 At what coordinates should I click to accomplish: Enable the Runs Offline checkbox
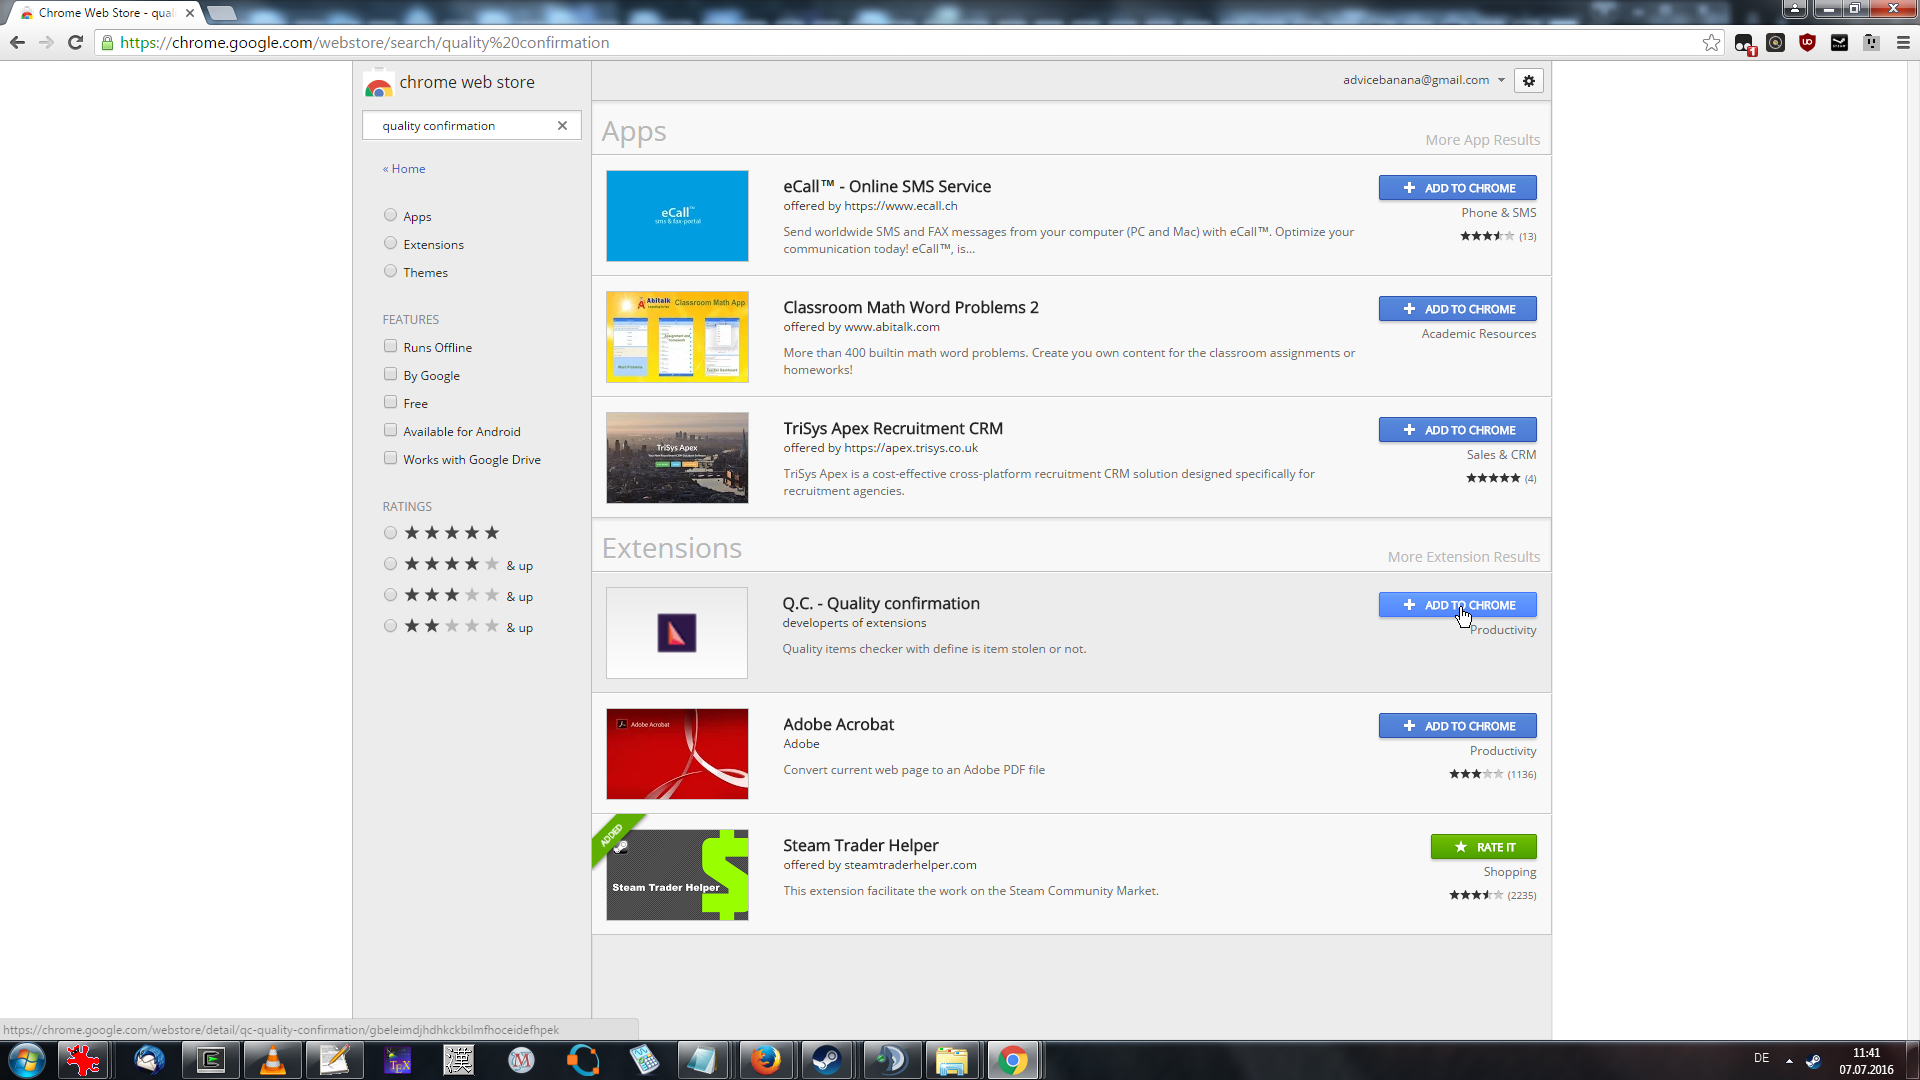click(x=390, y=347)
